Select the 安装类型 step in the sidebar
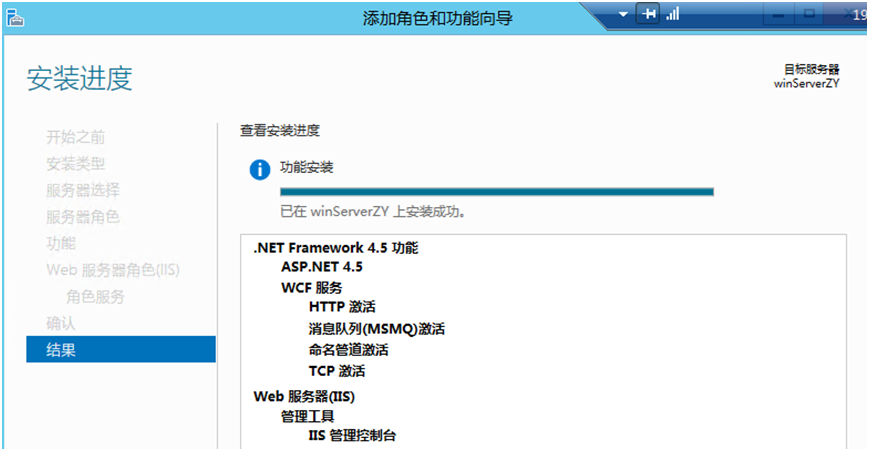The image size is (869, 451). click(x=75, y=163)
